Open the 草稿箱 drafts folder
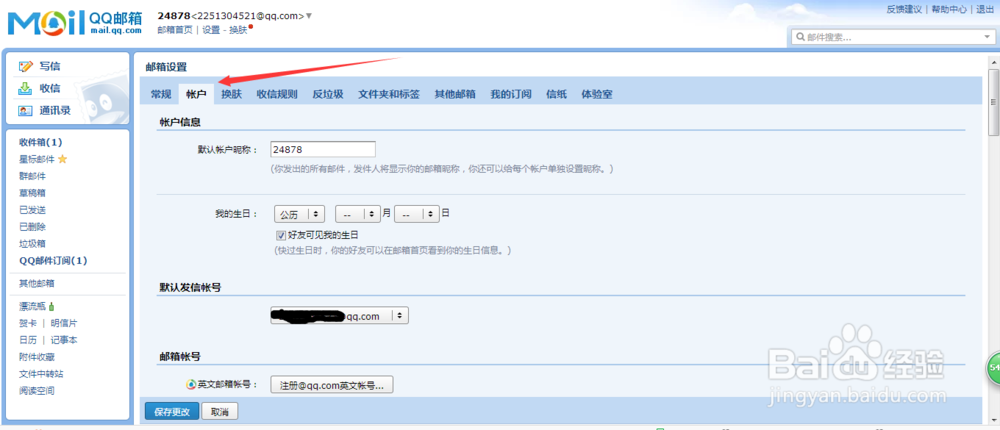This screenshot has height=430, width=1000. point(33,193)
